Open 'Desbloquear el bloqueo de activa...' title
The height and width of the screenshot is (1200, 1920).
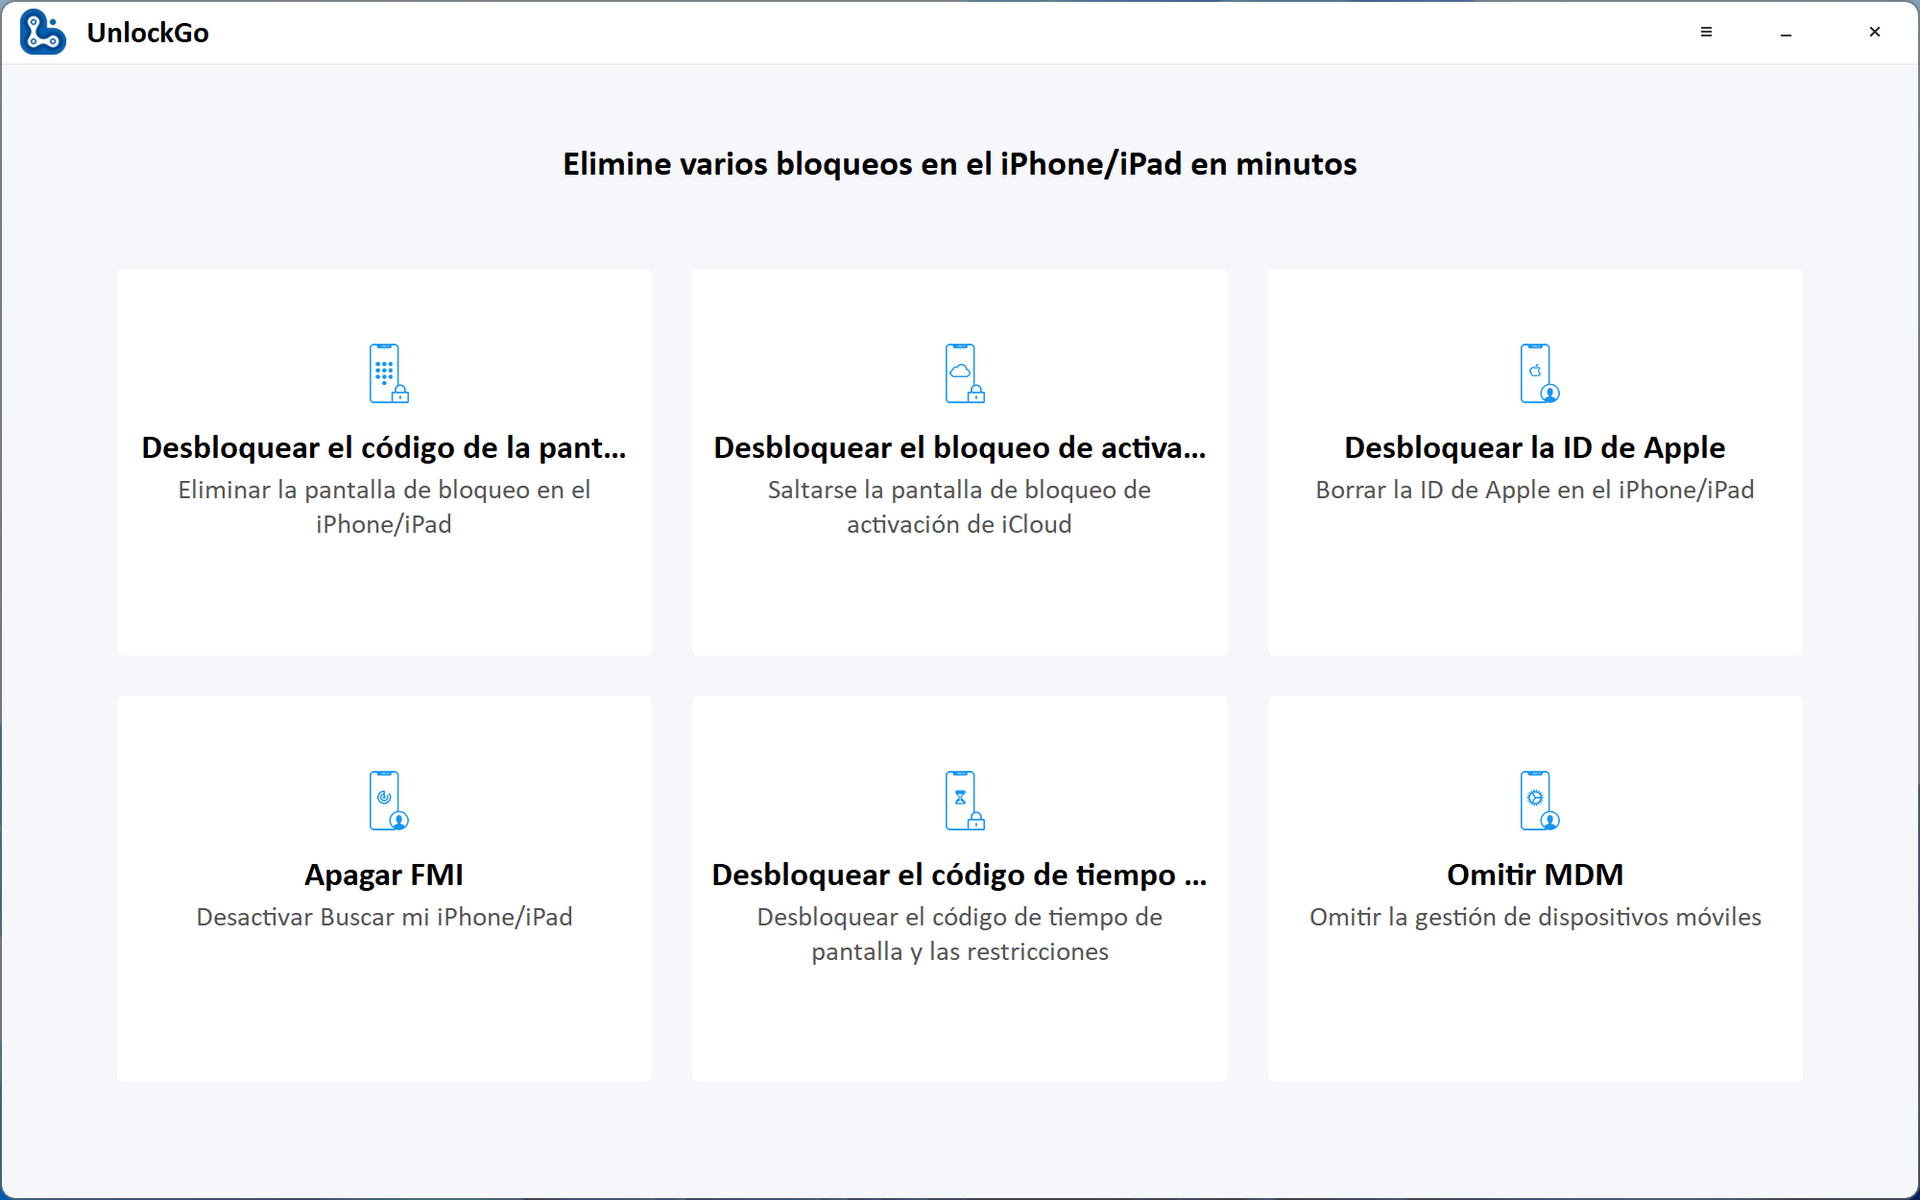tap(959, 448)
